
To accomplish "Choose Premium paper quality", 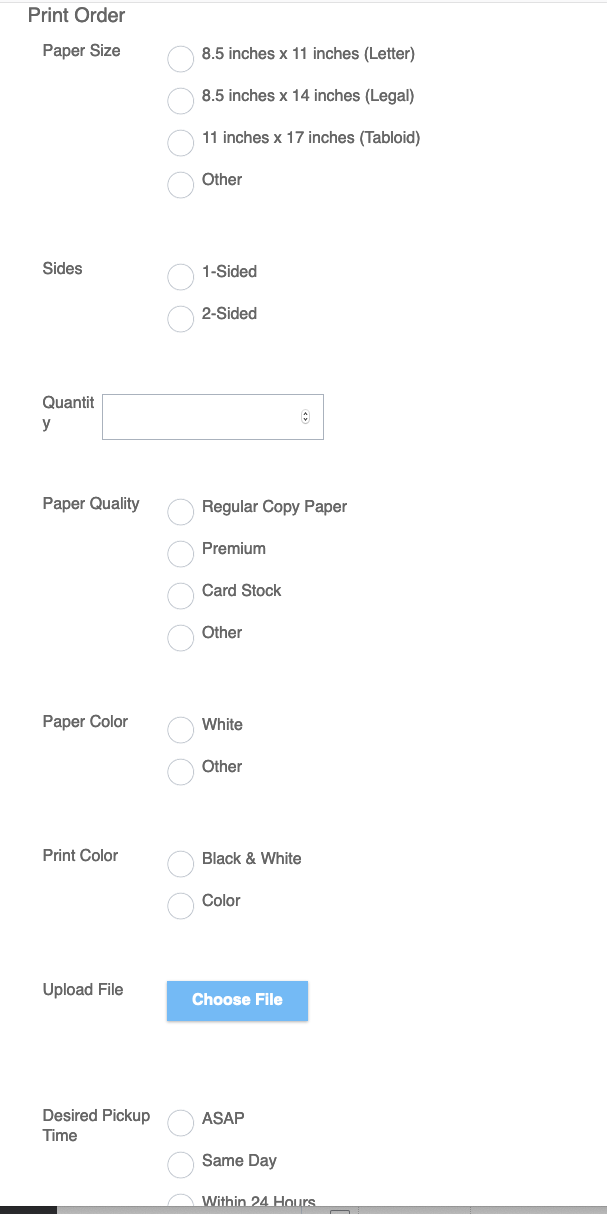I will tap(180, 554).
